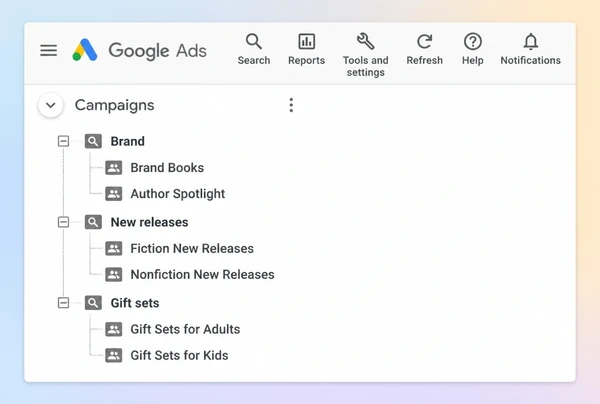This screenshot has height=404, width=600.
Task: Select the Nonfiction New Releases ad group
Action: (x=202, y=275)
